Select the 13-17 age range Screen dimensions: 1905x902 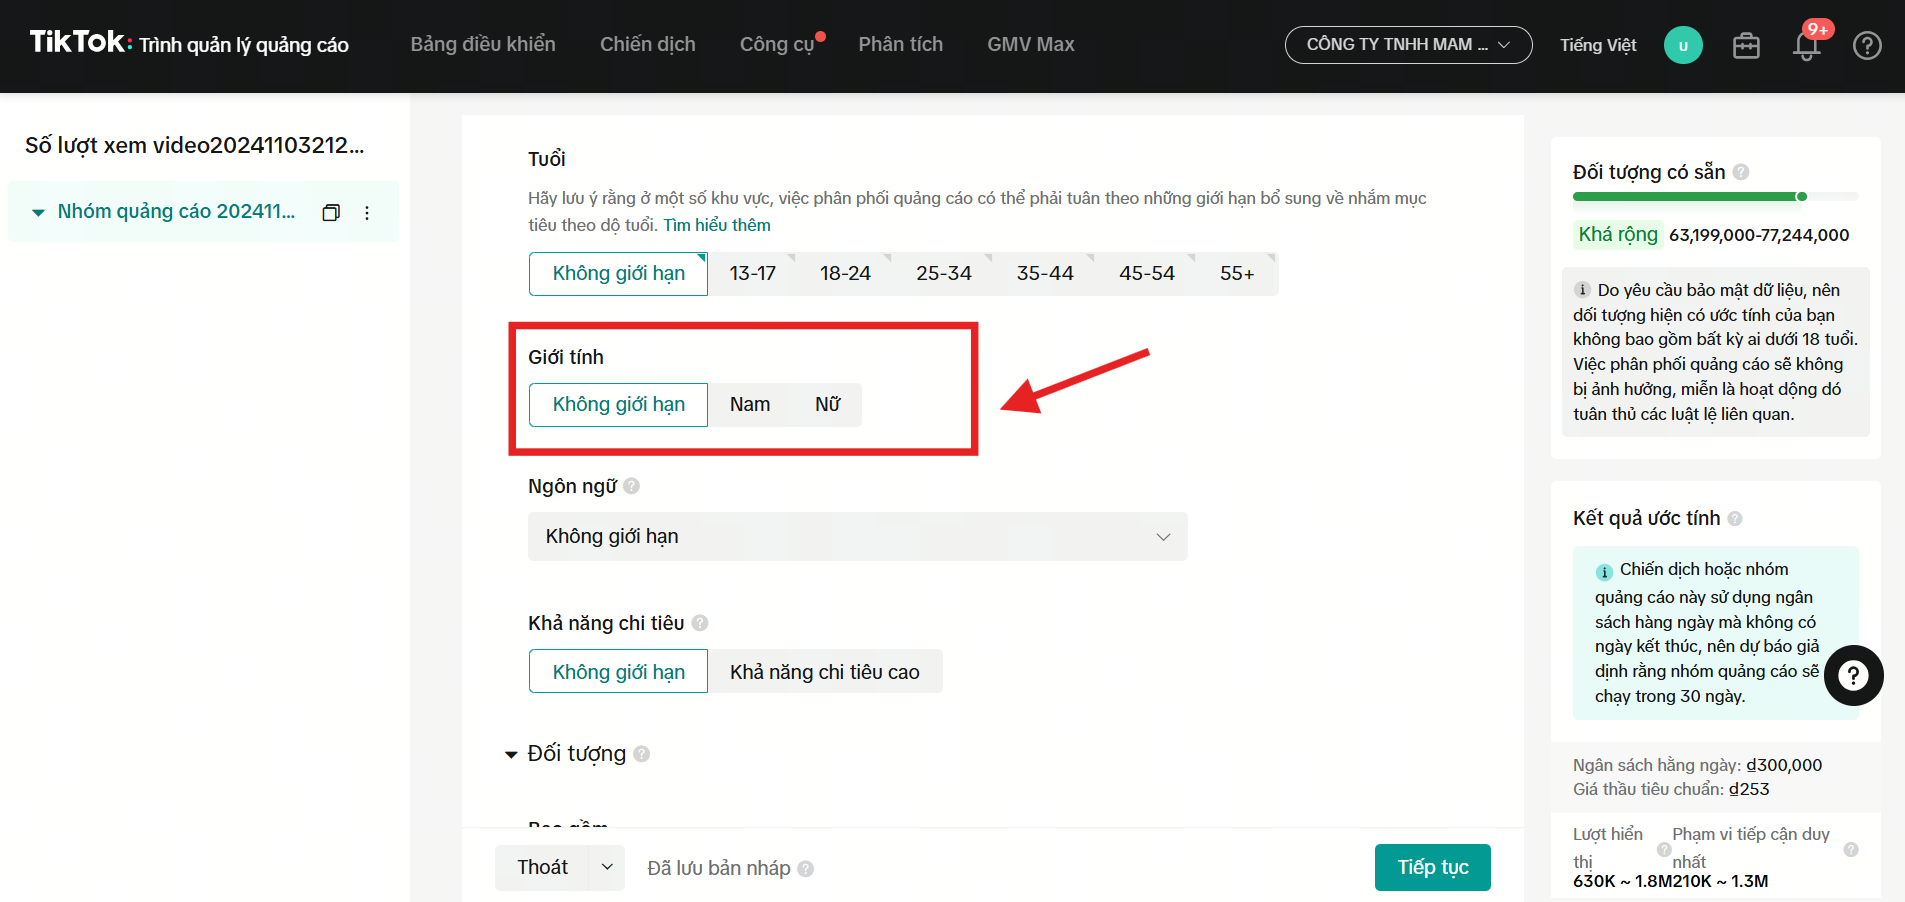coord(752,274)
